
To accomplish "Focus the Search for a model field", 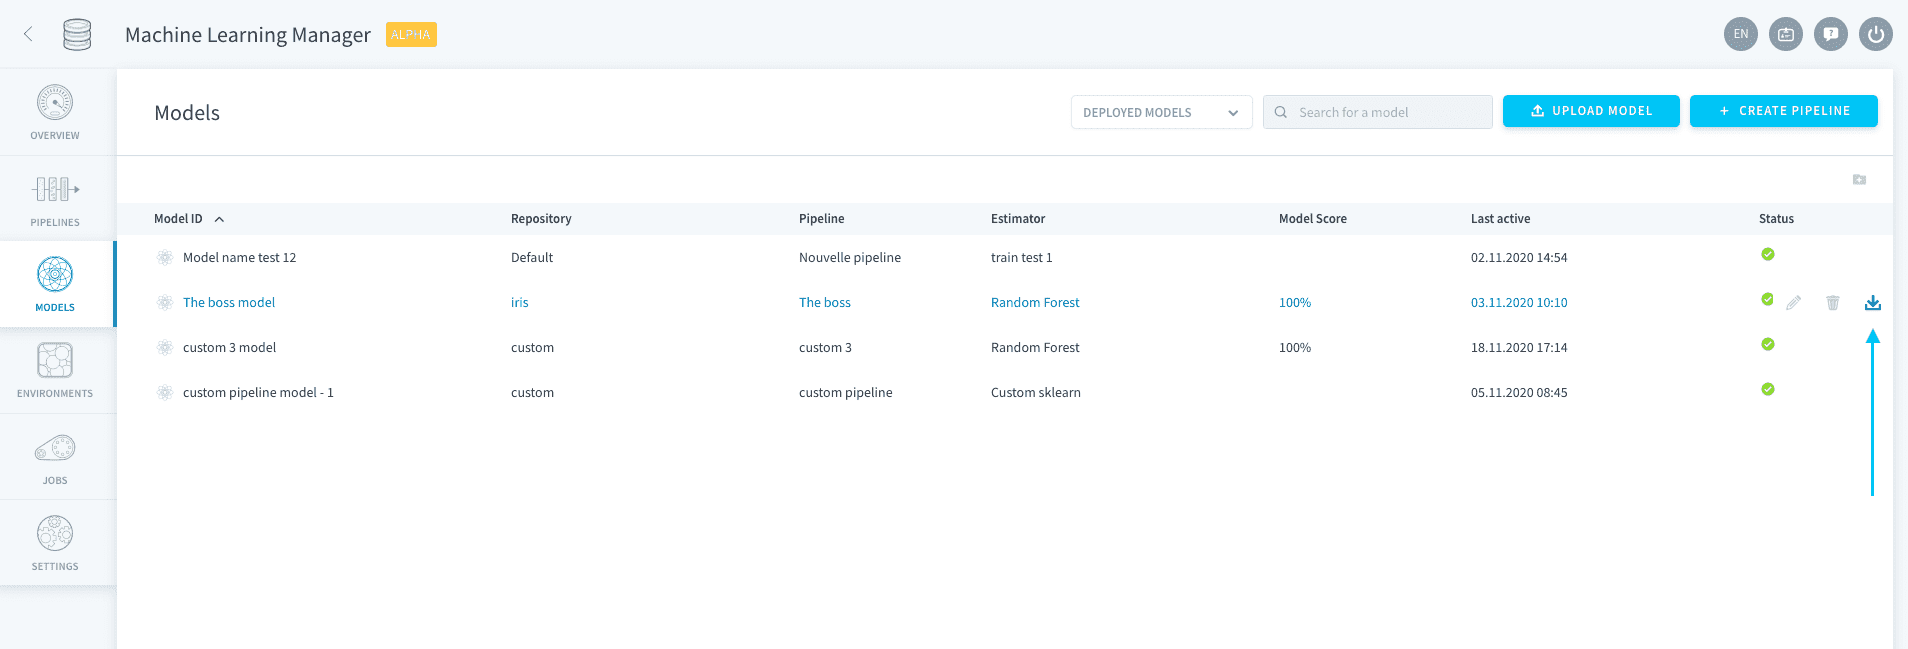I will coord(1378,112).
